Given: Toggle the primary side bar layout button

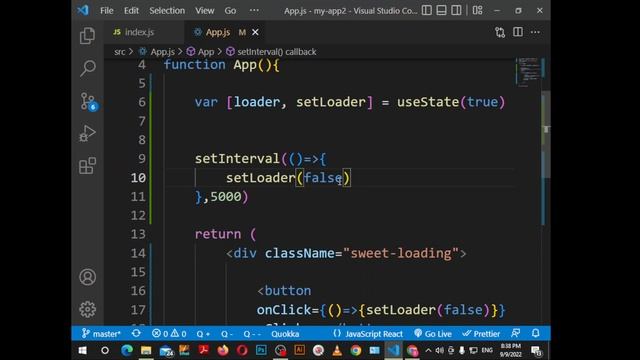Looking at the screenshot, I should [x=427, y=11].
